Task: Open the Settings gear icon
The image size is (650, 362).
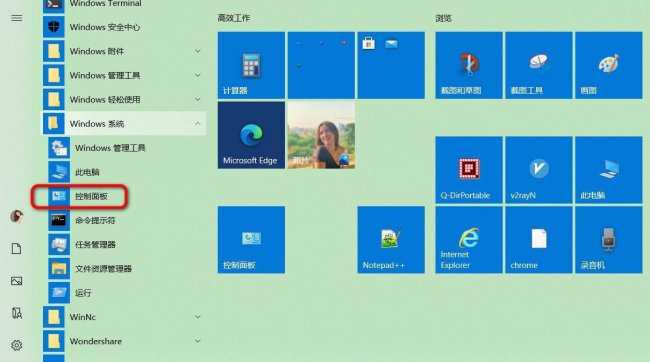Action: (x=17, y=345)
